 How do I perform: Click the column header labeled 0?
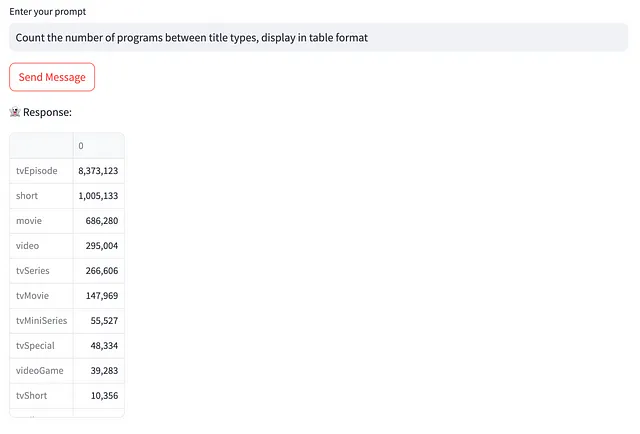coord(99,146)
